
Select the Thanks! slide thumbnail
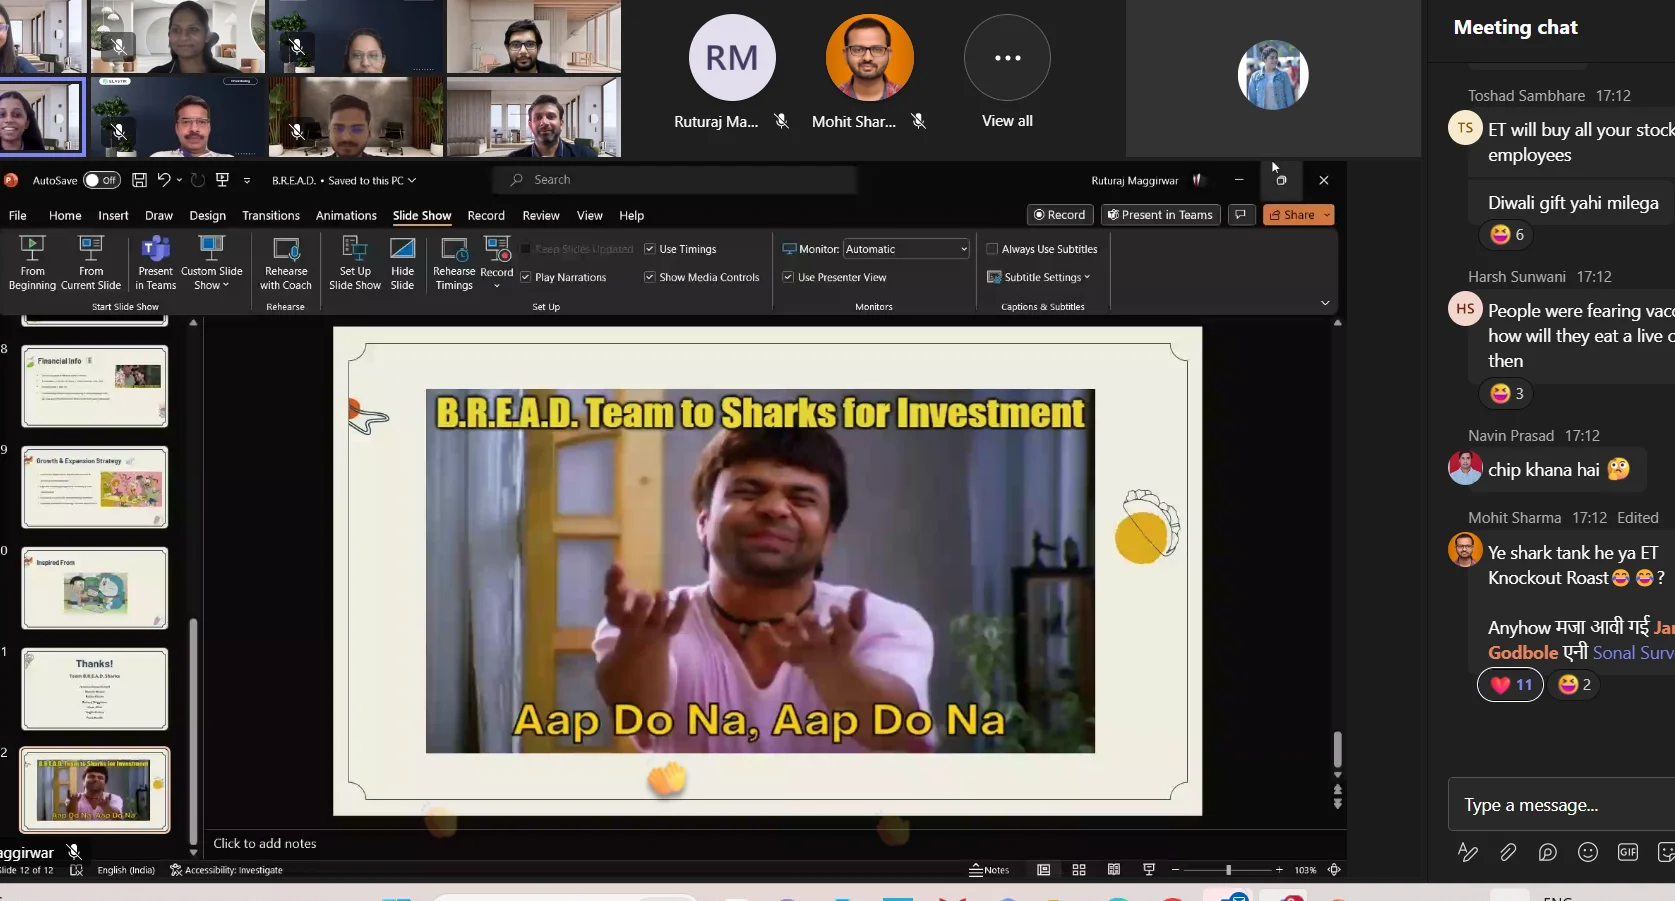(x=95, y=689)
